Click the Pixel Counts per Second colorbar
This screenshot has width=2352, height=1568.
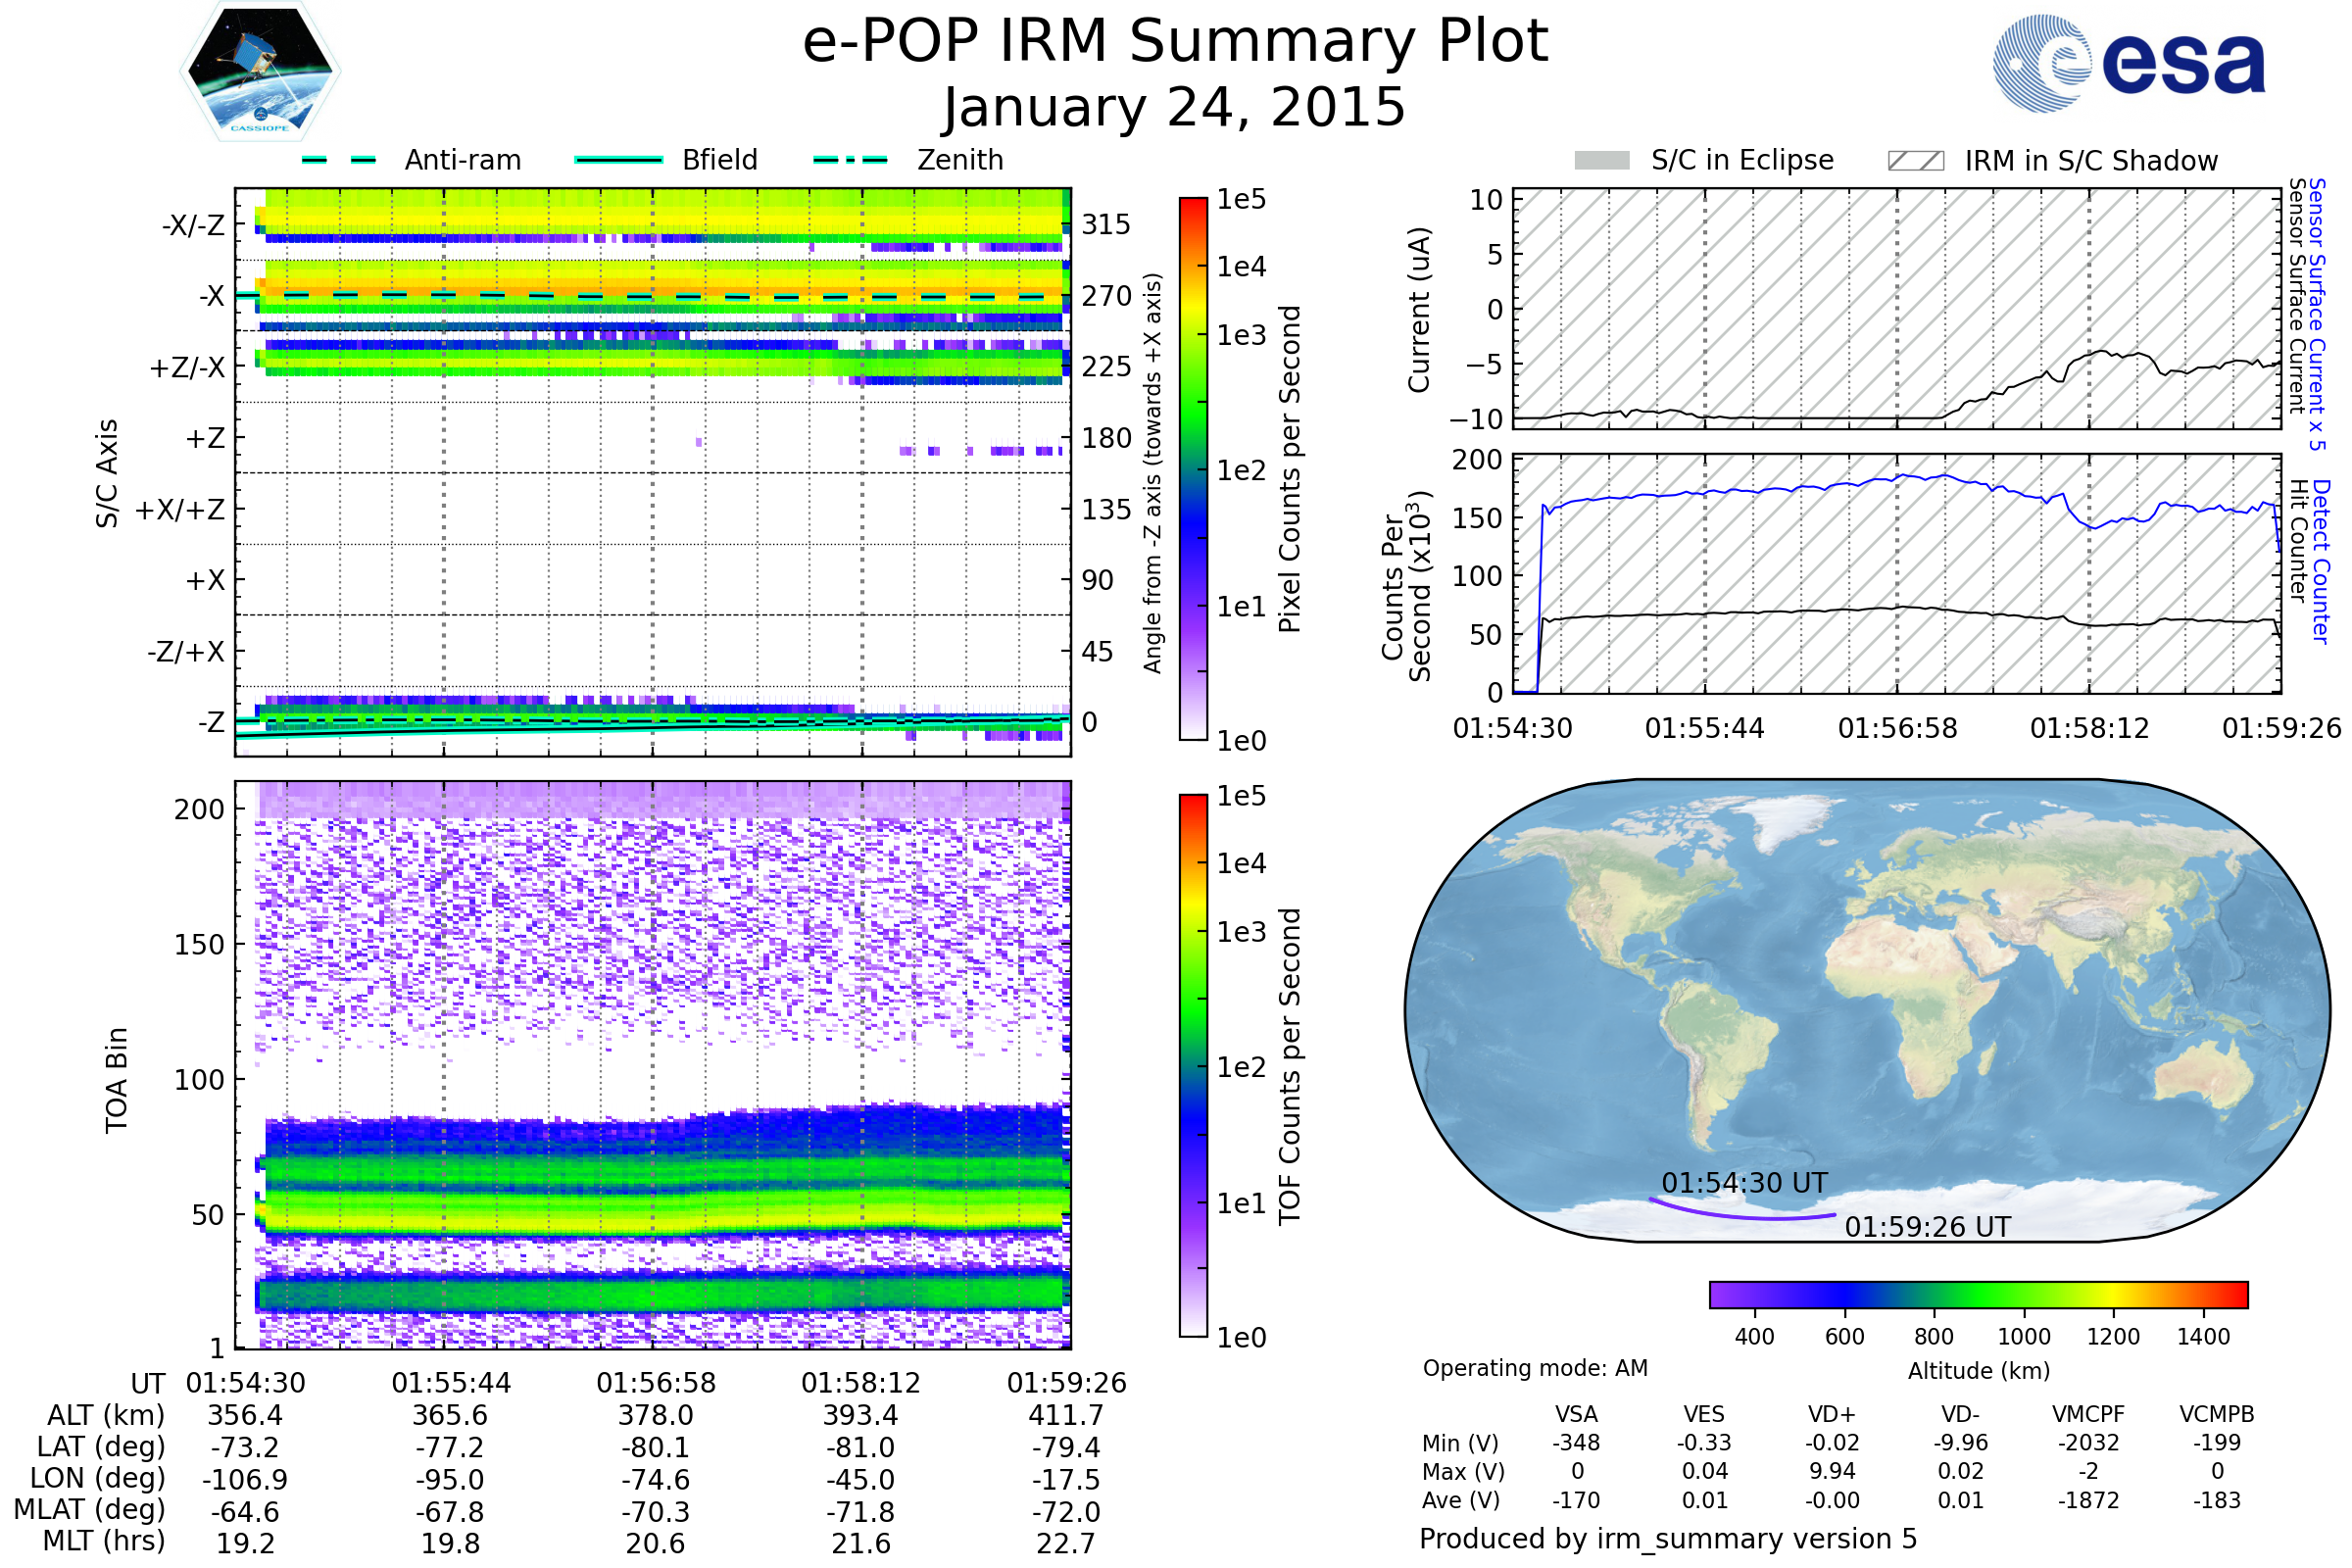click(1193, 468)
